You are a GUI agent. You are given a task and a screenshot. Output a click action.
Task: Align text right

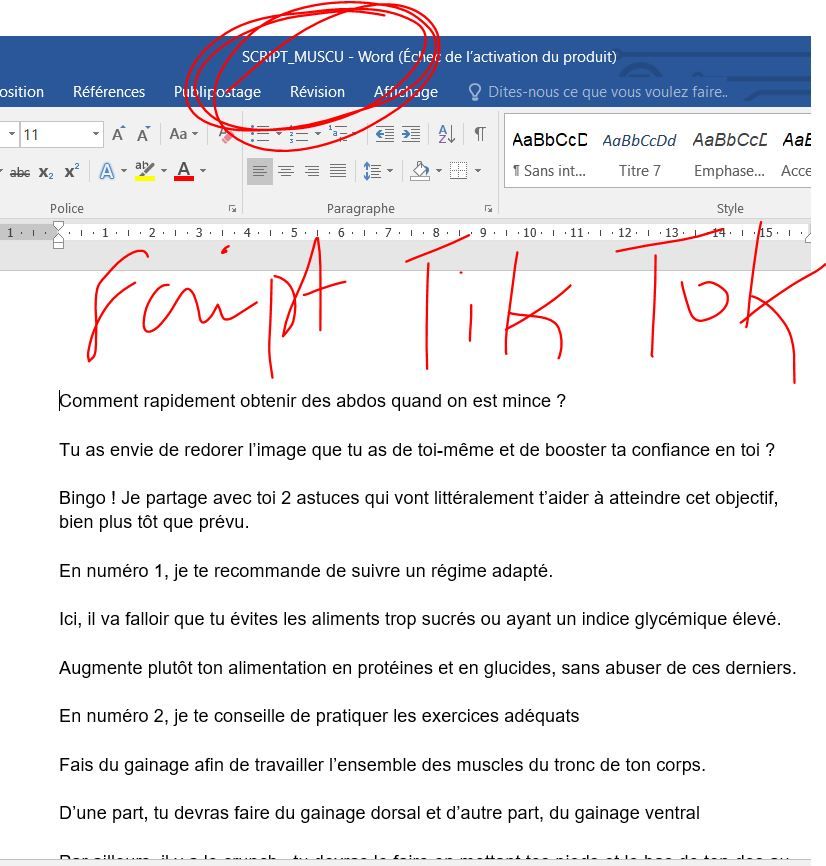[x=312, y=171]
